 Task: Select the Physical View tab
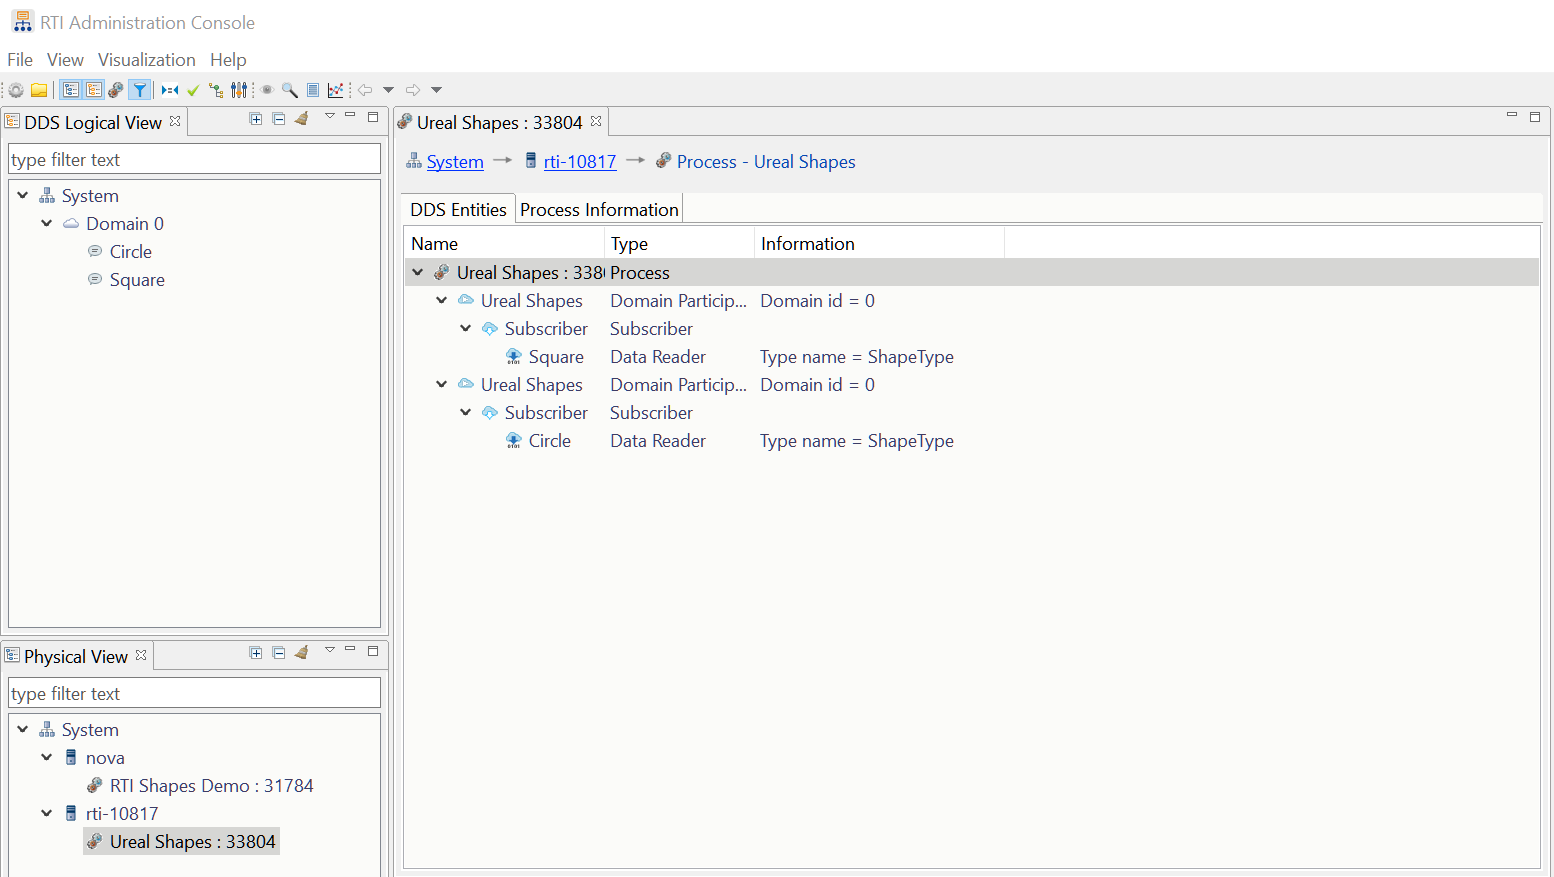point(76,657)
